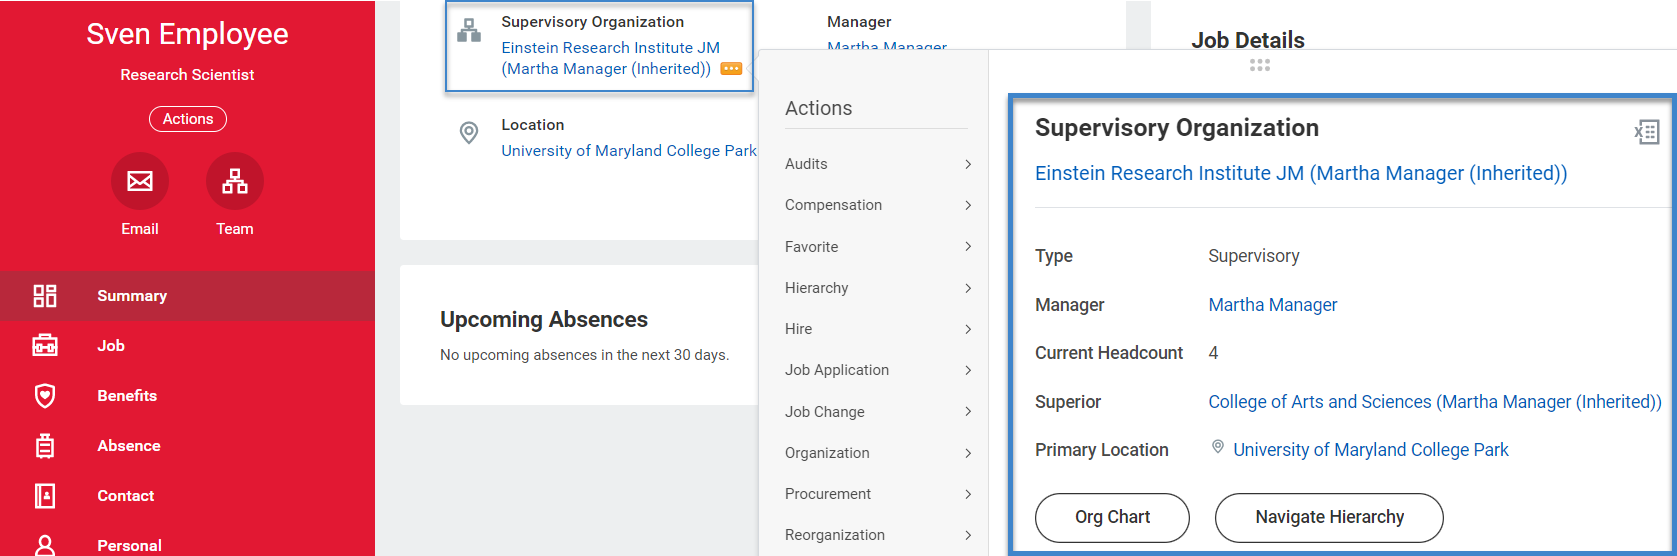
Task: Click the Personal person icon
Action: tap(45, 545)
